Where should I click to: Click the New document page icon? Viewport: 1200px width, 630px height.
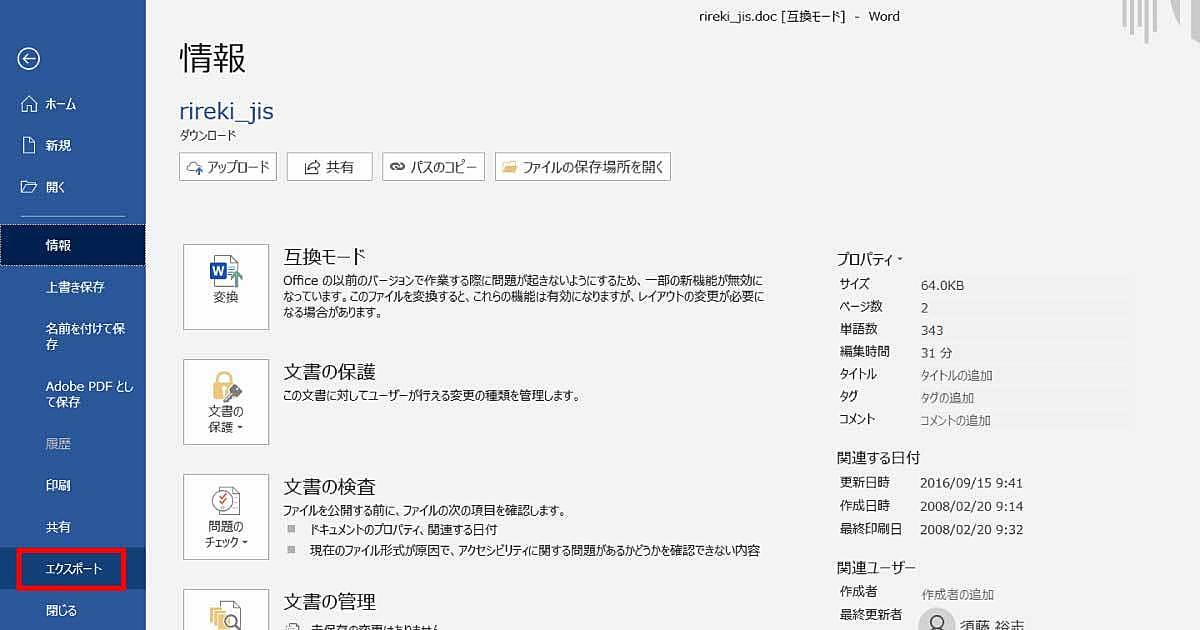point(29,145)
